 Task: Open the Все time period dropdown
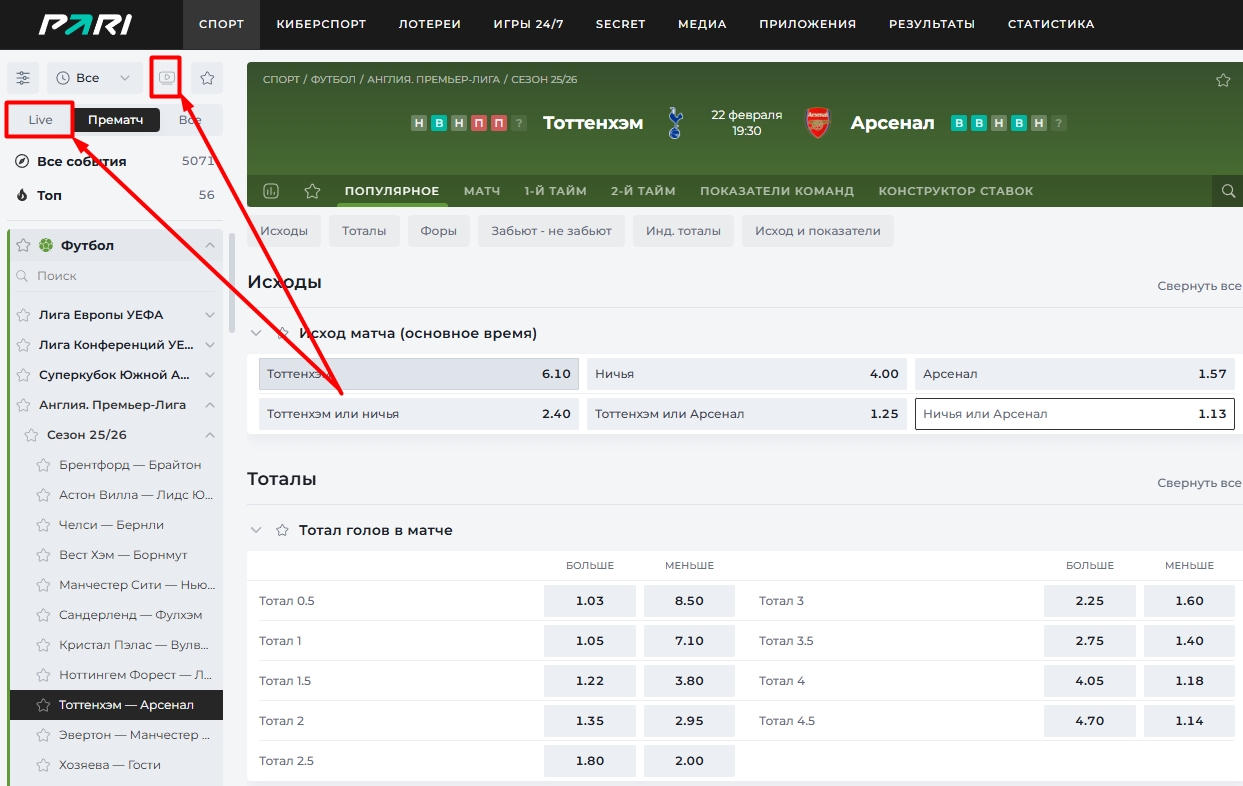[95, 78]
